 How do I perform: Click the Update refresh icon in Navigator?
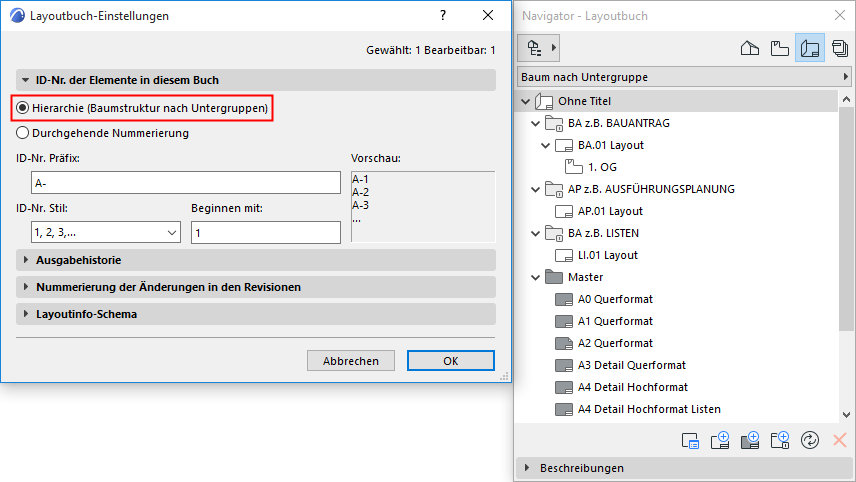click(x=810, y=440)
